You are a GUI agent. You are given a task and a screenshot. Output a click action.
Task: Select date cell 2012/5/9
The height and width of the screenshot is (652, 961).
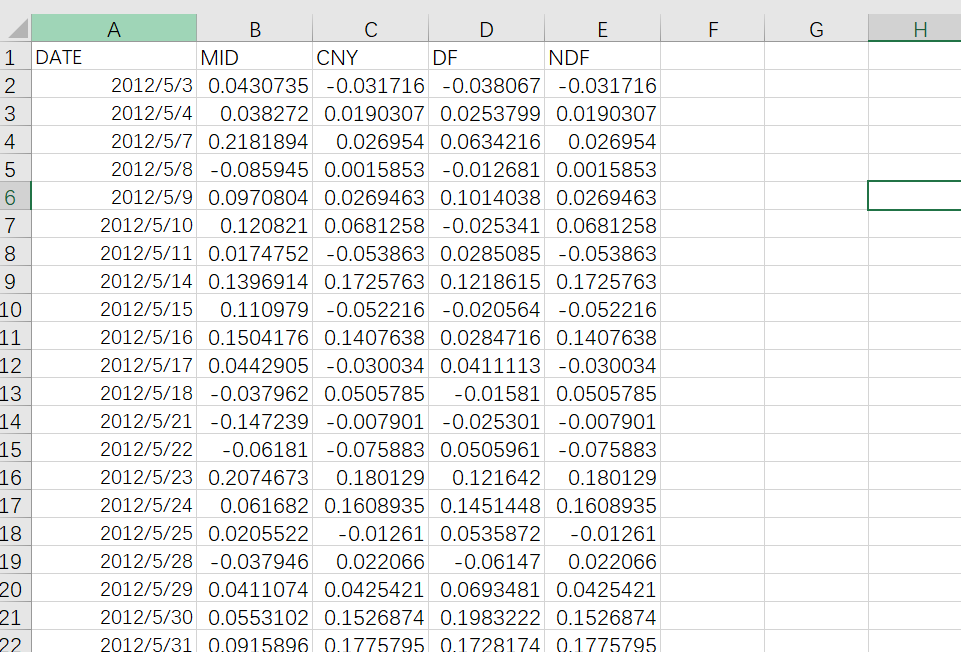[114, 196]
